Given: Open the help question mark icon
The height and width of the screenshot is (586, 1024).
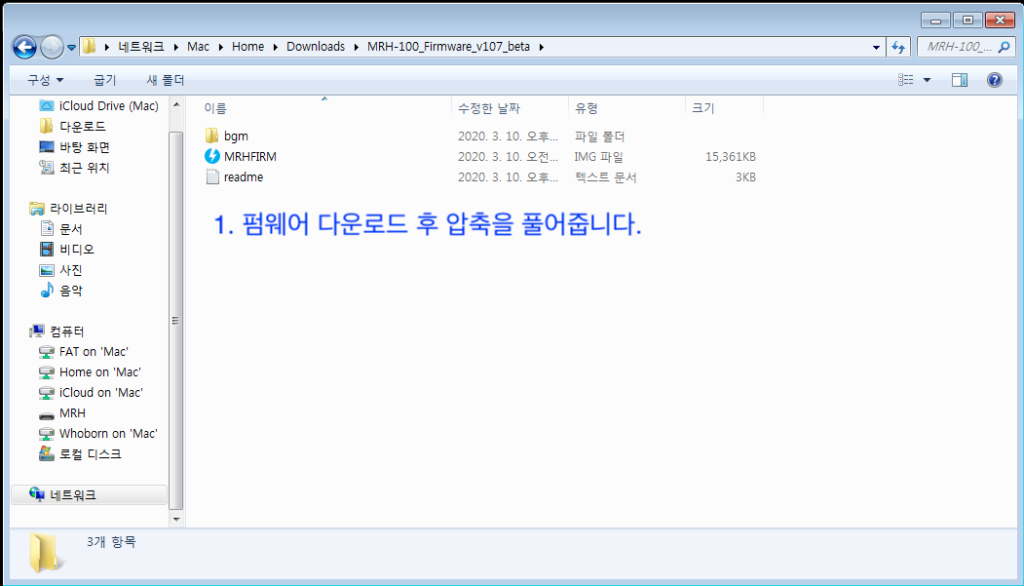Looking at the screenshot, I should click(994, 80).
